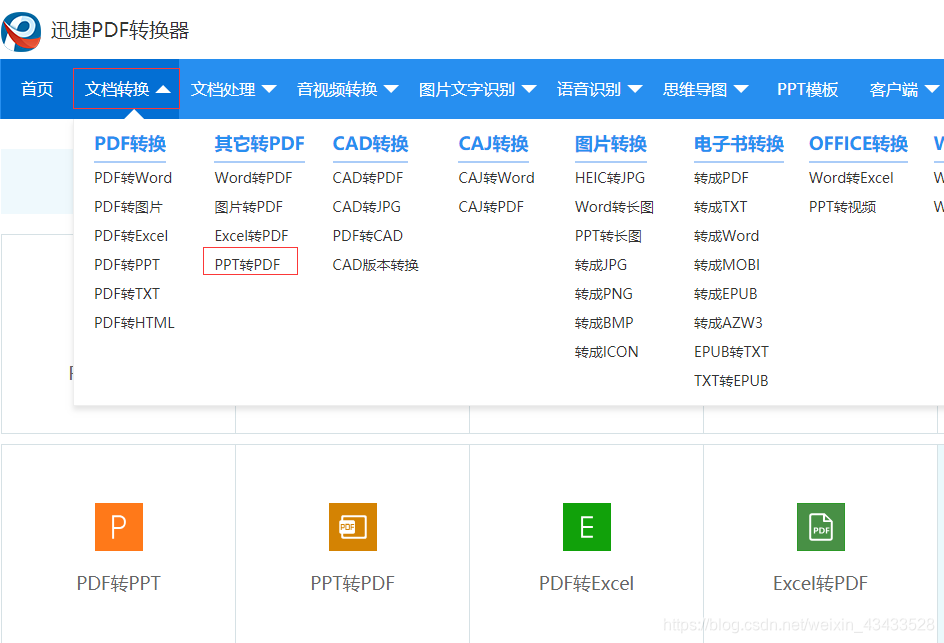944x643 pixels.
Task: Choose 转成JPG under 图片转换
Action: [x=601, y=264]
